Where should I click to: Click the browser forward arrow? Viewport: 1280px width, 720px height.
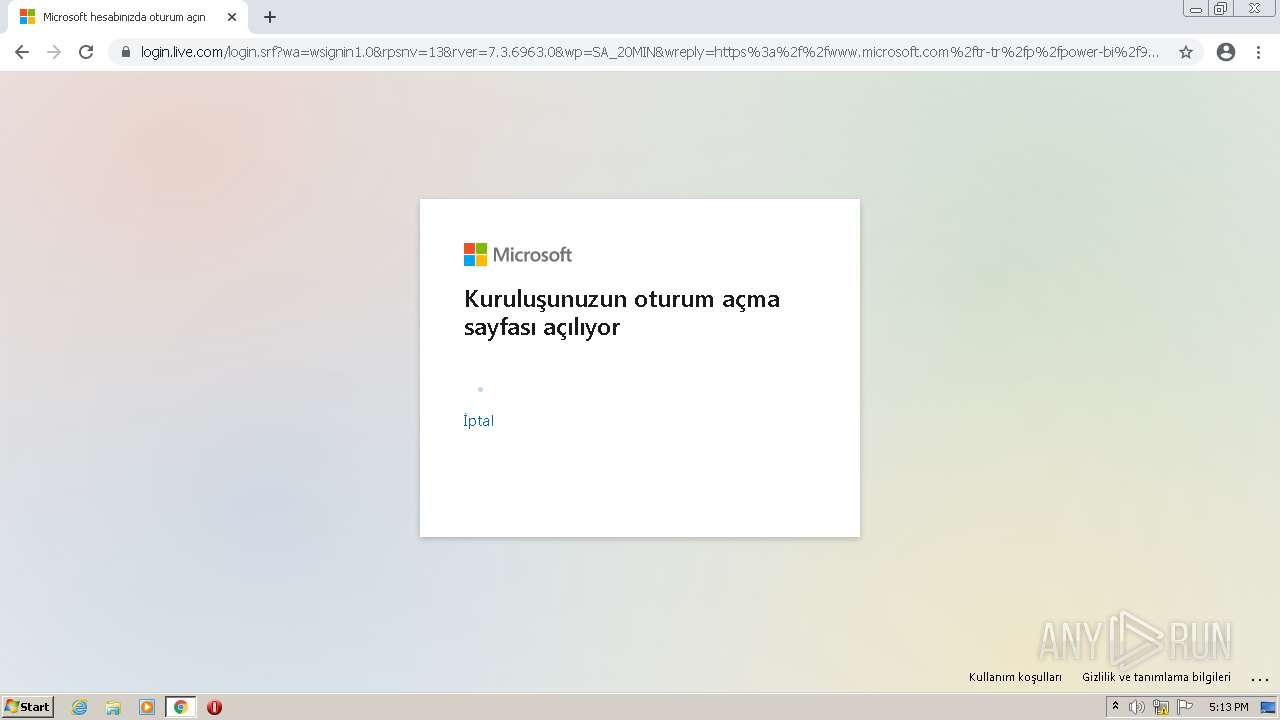(54, 52)
